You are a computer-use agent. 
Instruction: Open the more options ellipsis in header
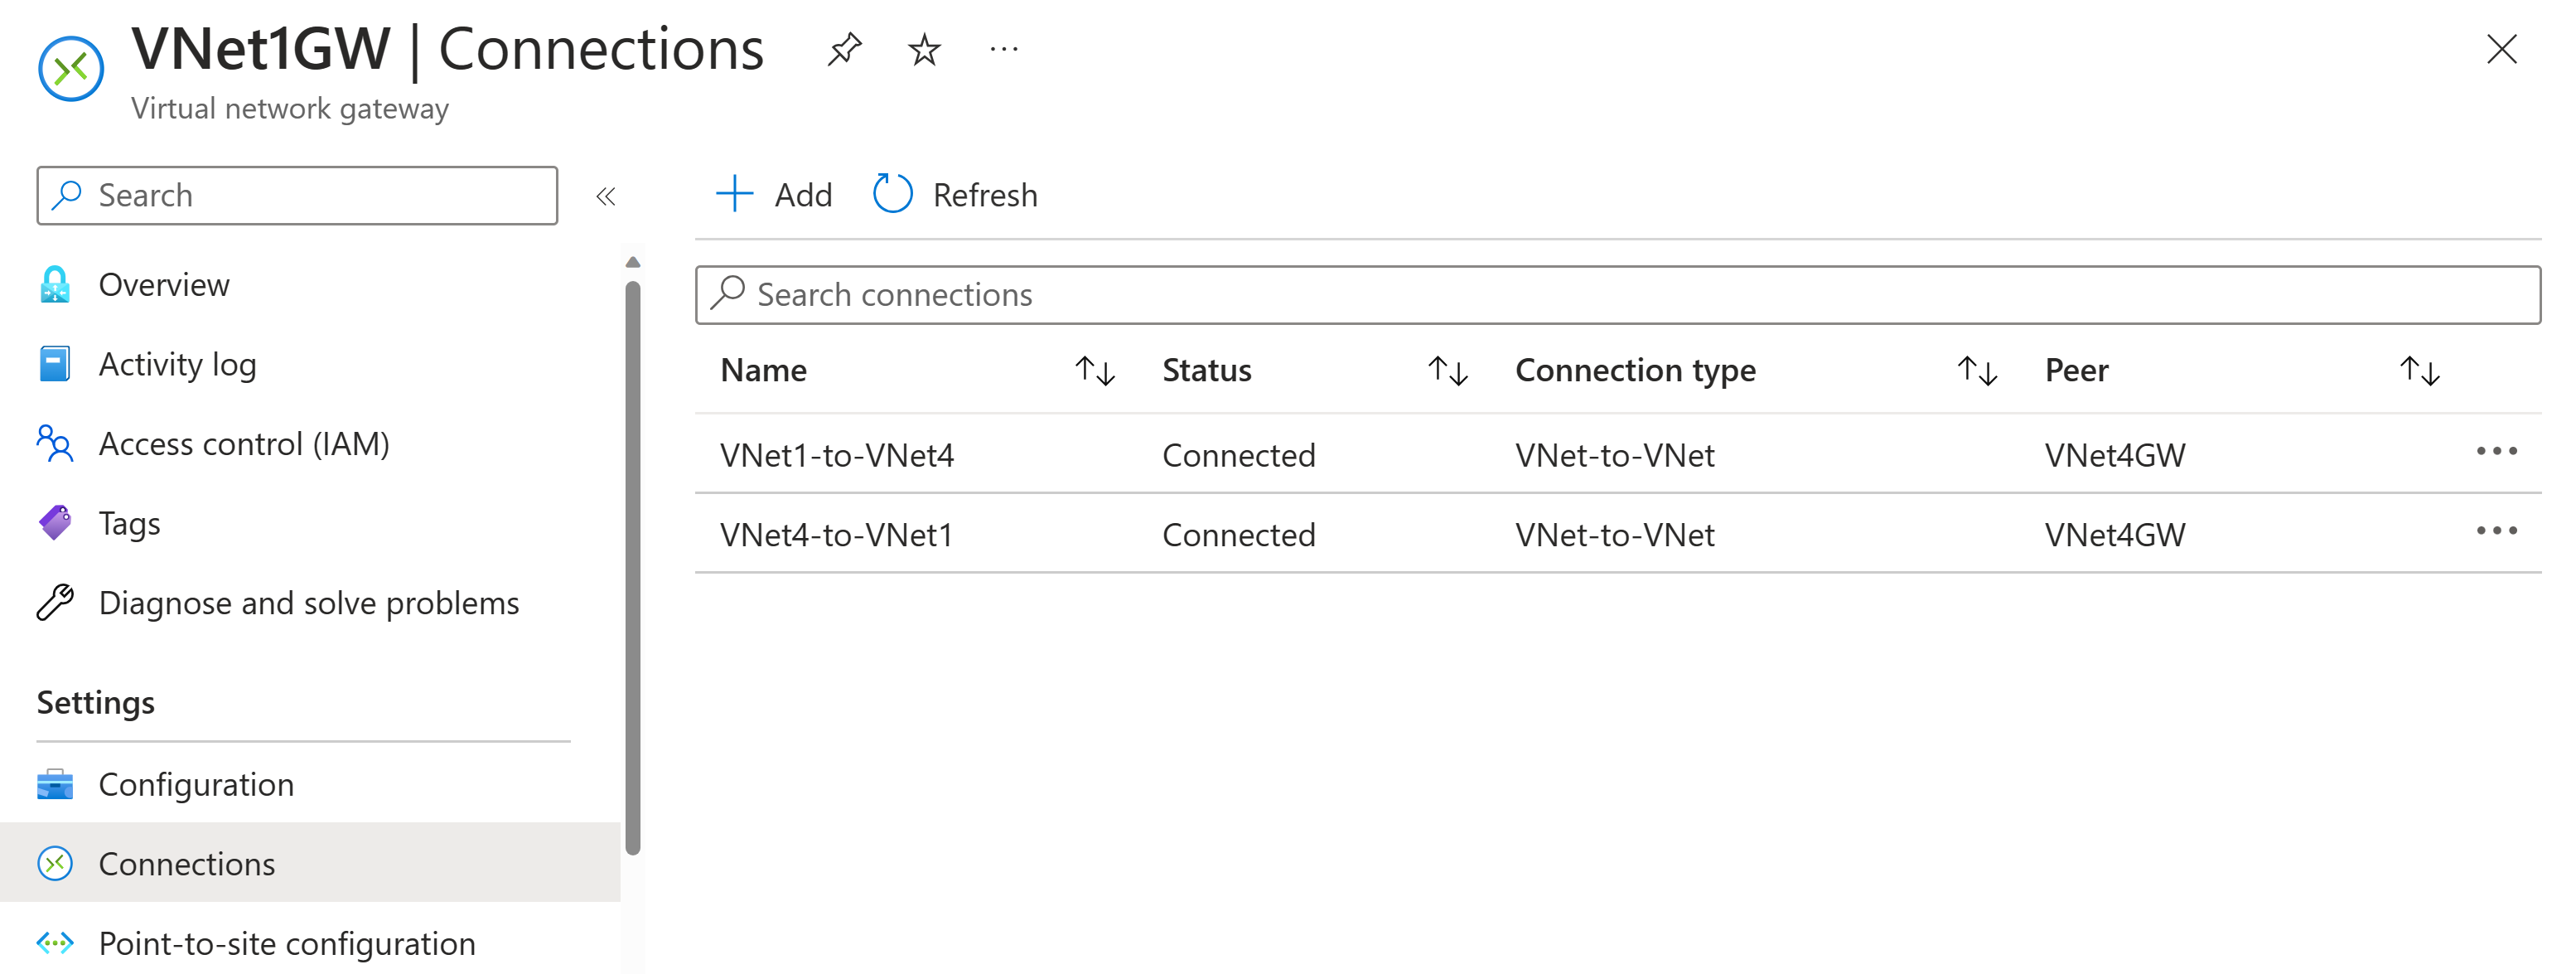1003,49
